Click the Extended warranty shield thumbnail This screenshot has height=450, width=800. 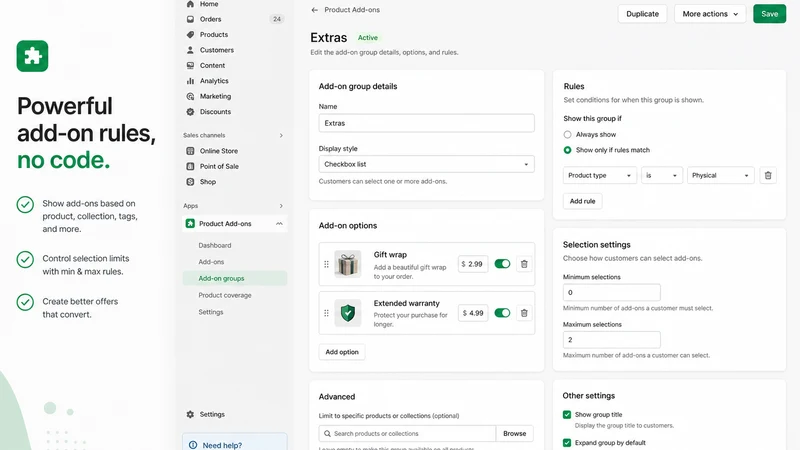click(x=348, y=313)
